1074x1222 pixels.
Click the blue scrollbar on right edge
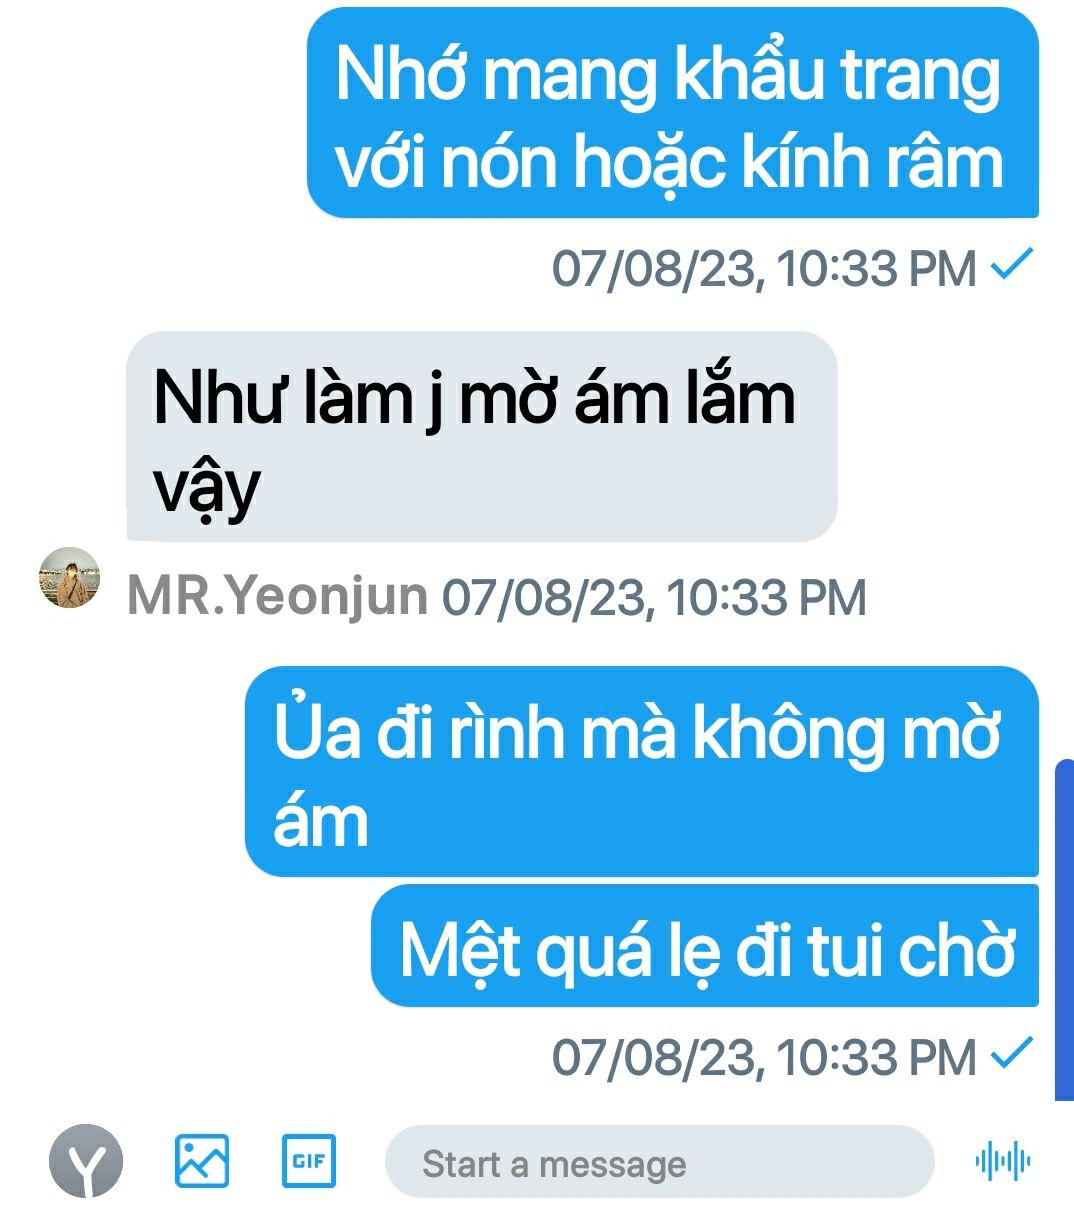click(x=1064, y=930)
